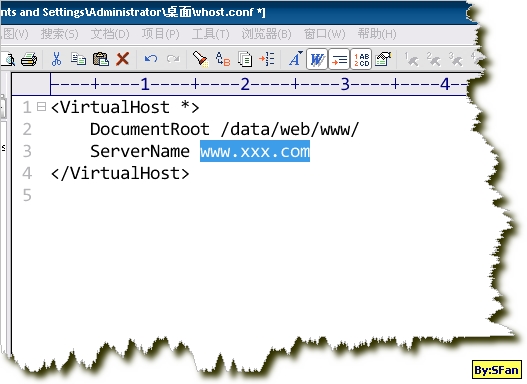Toggle line numbers display button
This screenshot has height=384, width=527.
click(x=361, y=60)
